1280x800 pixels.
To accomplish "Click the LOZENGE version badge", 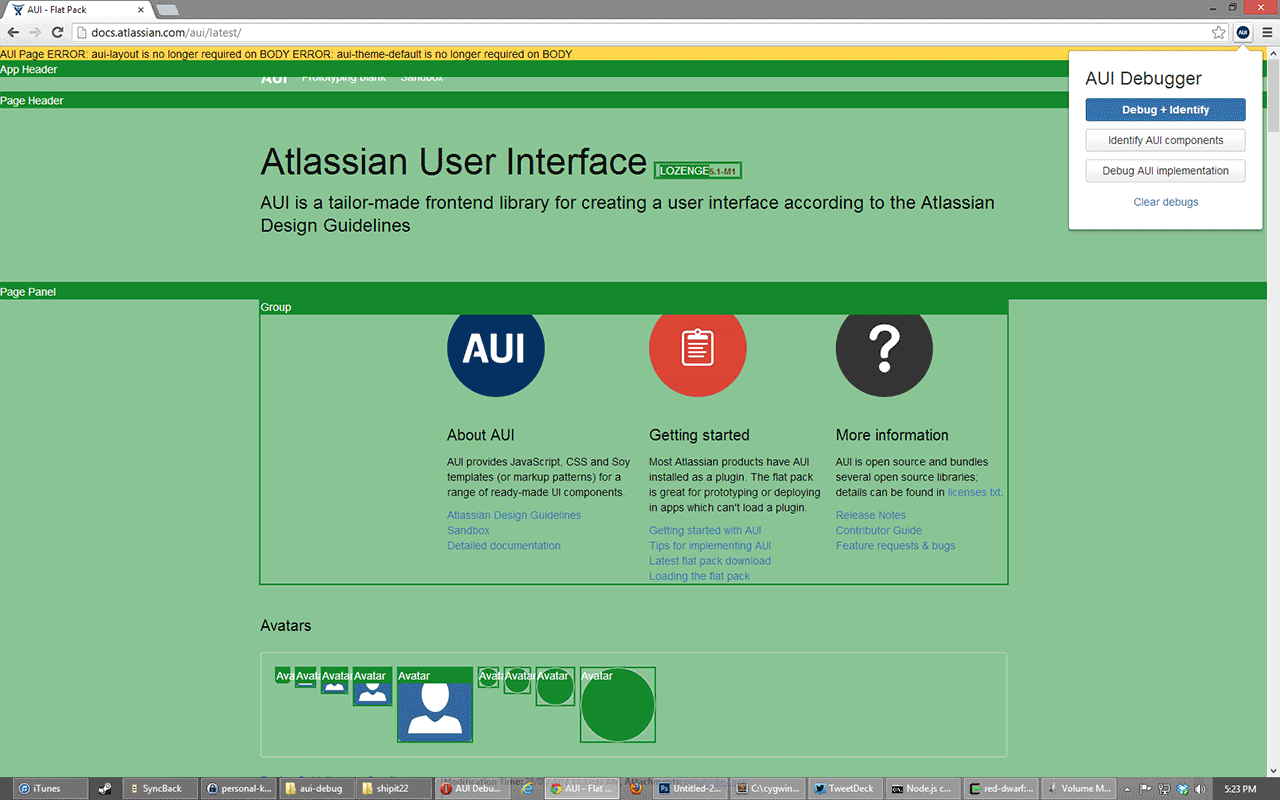I will click(x=698, y=171).
